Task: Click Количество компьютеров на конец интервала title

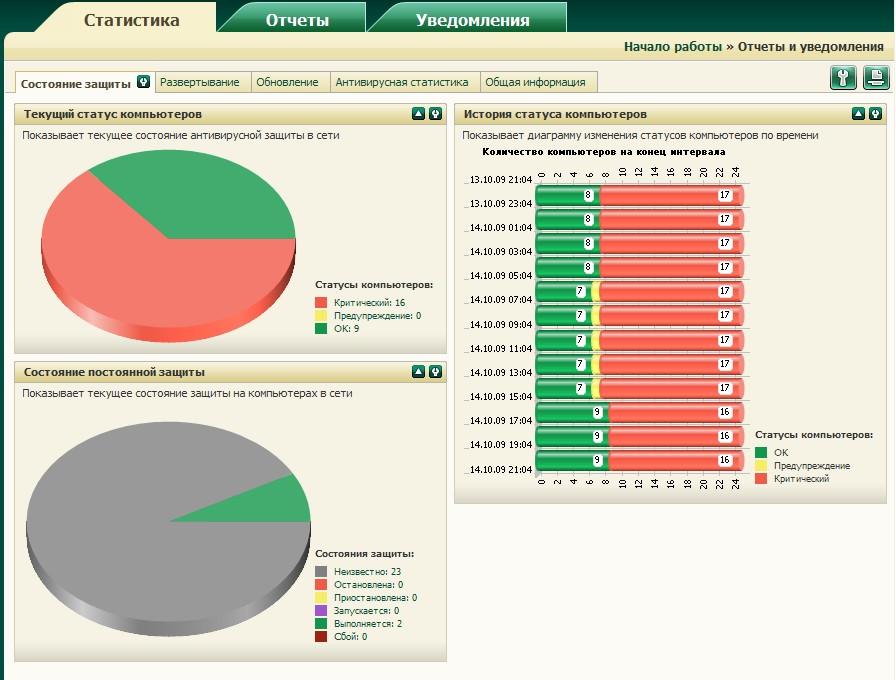Action: coord(603,152)
